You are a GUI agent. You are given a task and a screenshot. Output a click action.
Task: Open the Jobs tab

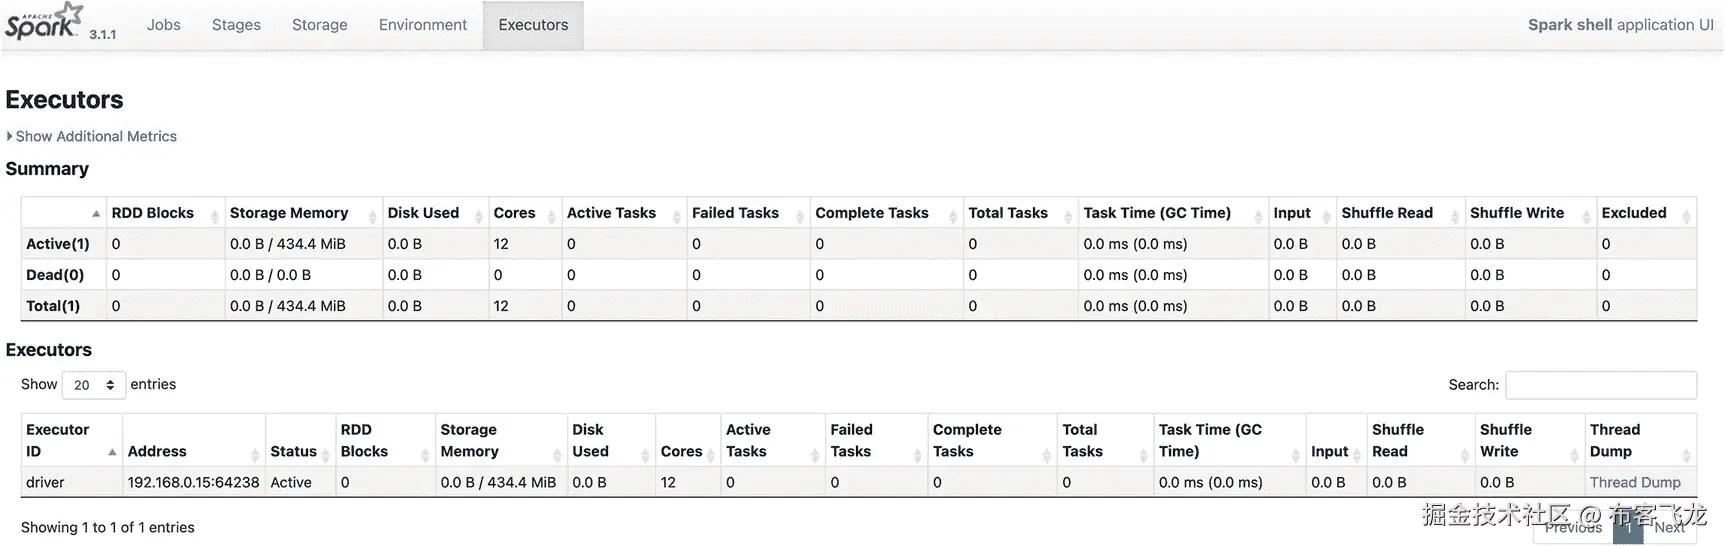[x=163, y=25]
